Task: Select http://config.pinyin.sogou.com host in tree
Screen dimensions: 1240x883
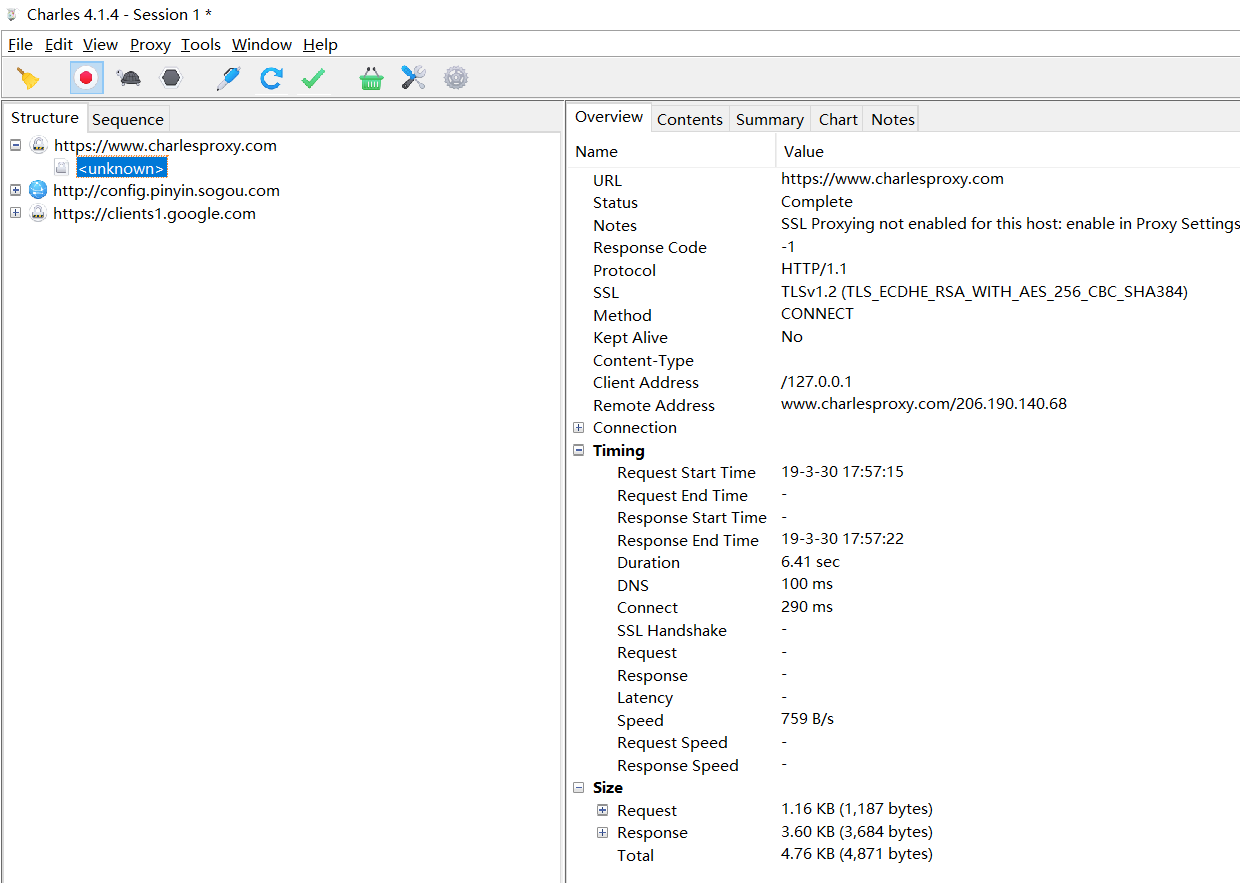Action: tap(166, 190)
